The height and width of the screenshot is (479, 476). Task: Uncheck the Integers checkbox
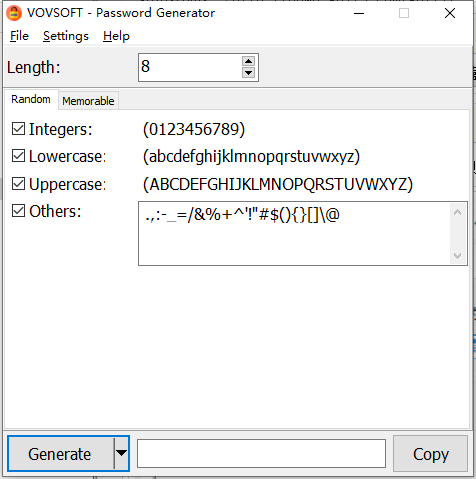pos(18,128)
